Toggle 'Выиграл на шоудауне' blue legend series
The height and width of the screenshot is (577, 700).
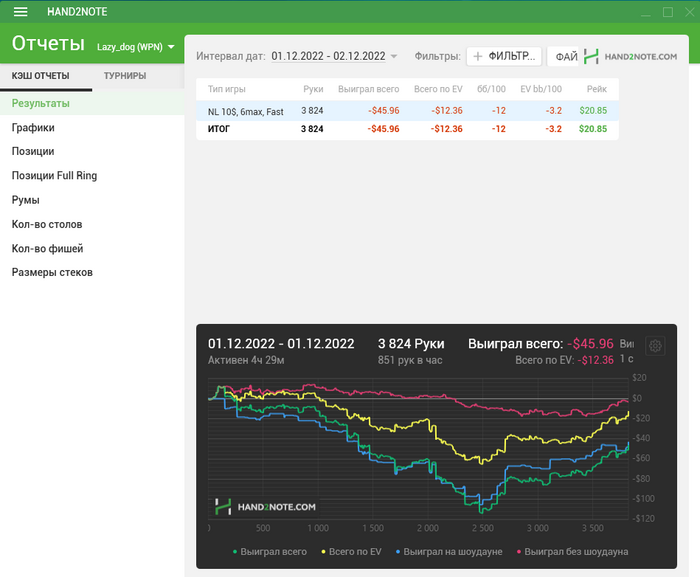449,552
